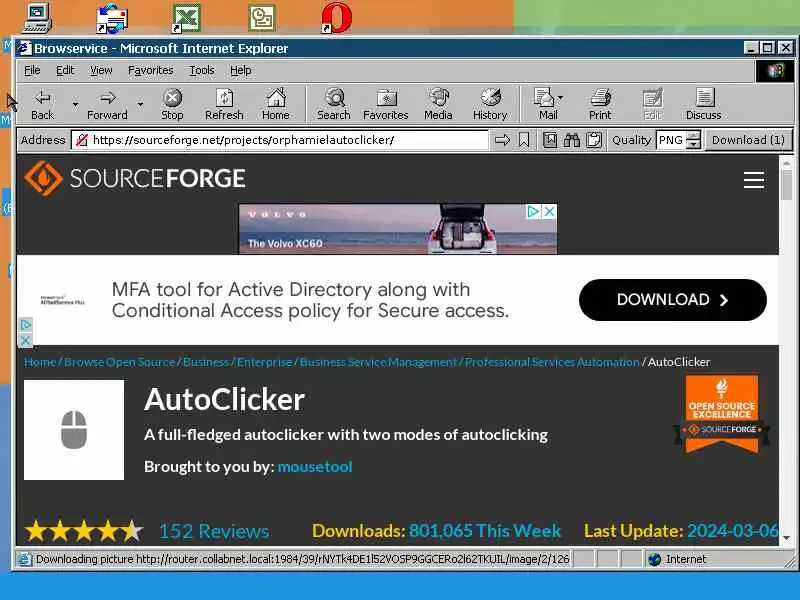Screen dimensions: 800x600
Task: Open the Excel desktop shortcut
Action: [x=186, y=18]
